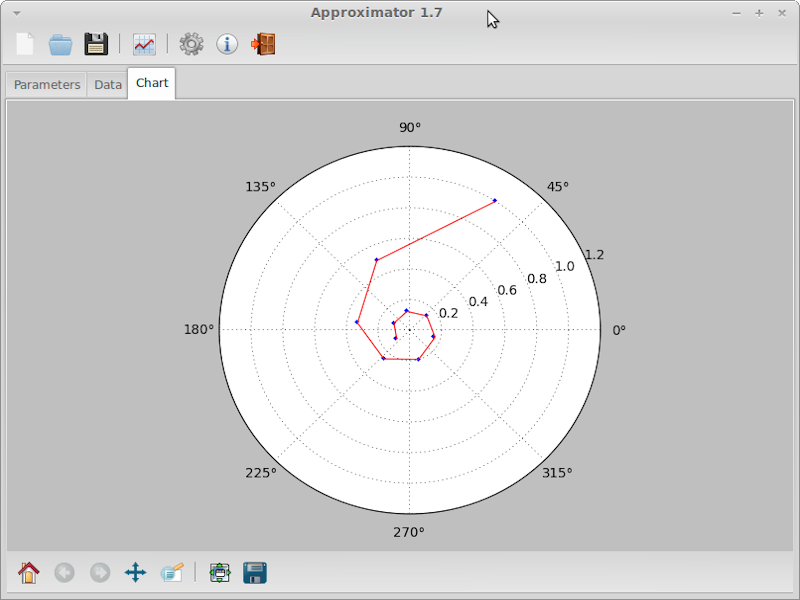The height and width of the screenshot is (600, 800).
Task: Create a new file from the toolbar
Action: pyautogui.click(x=26, y=44)
